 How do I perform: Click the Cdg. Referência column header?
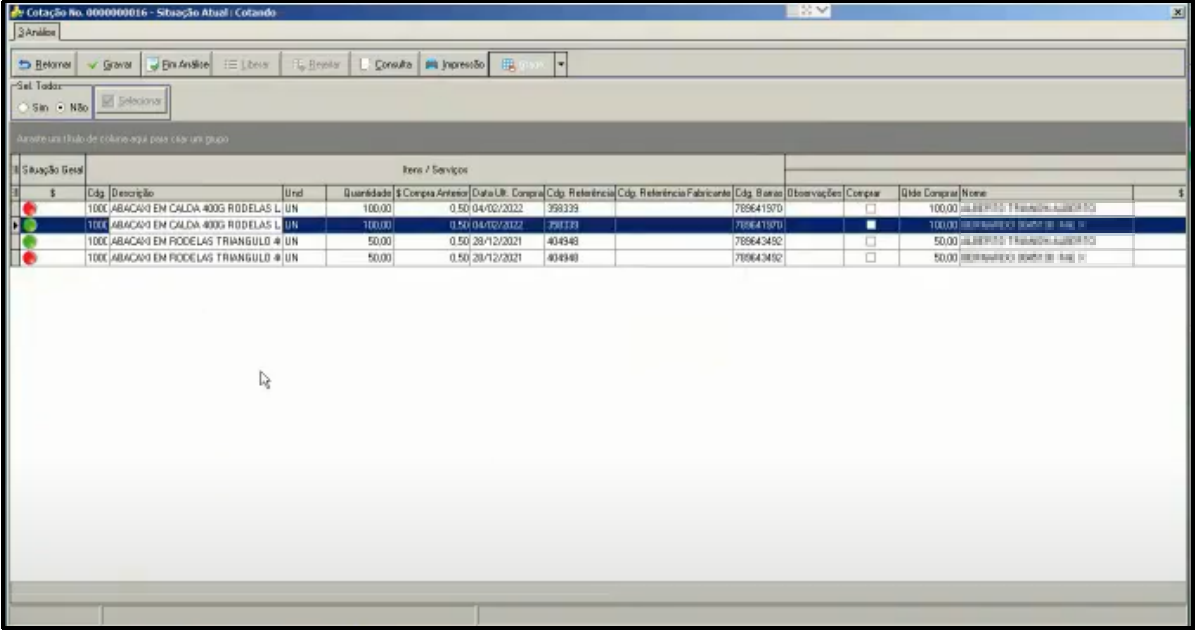pyautogui.click(x=580, y=193)
